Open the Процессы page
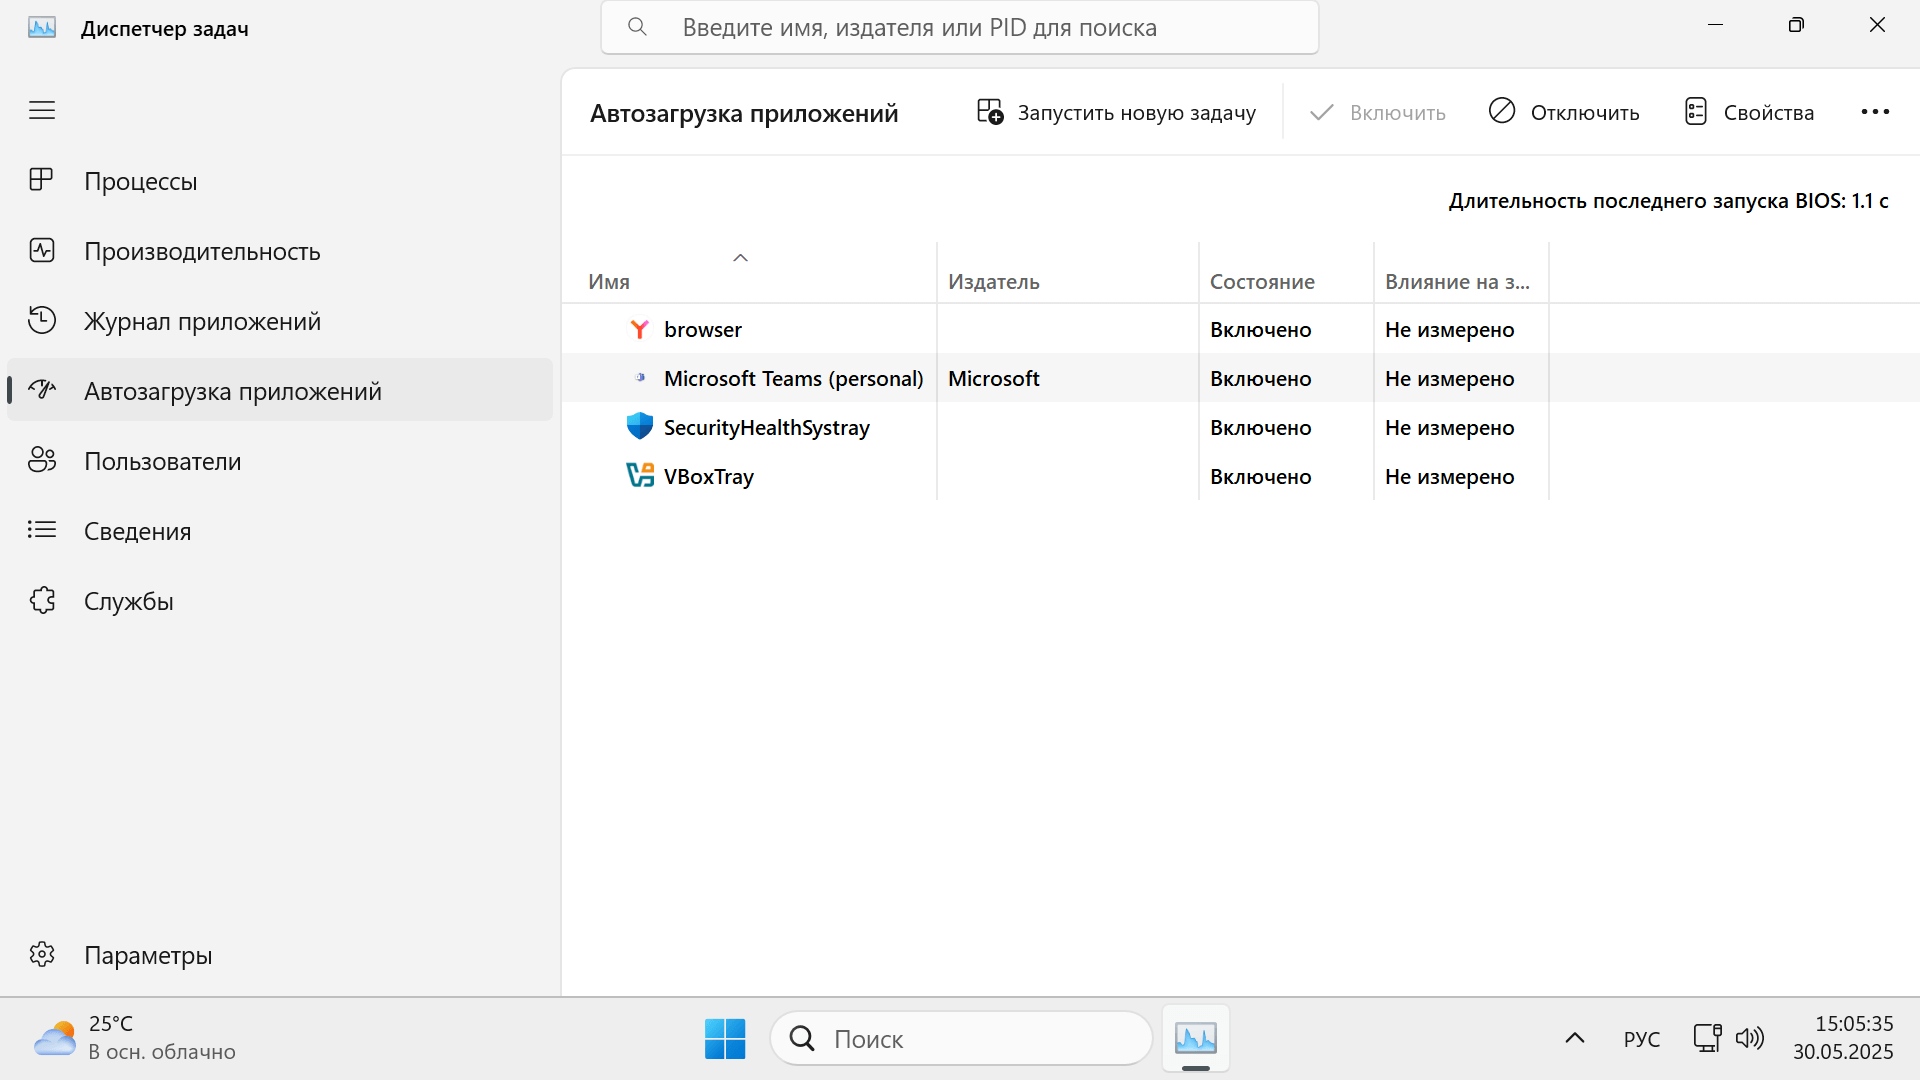The image size is (1920, 1080). (140, 181)
